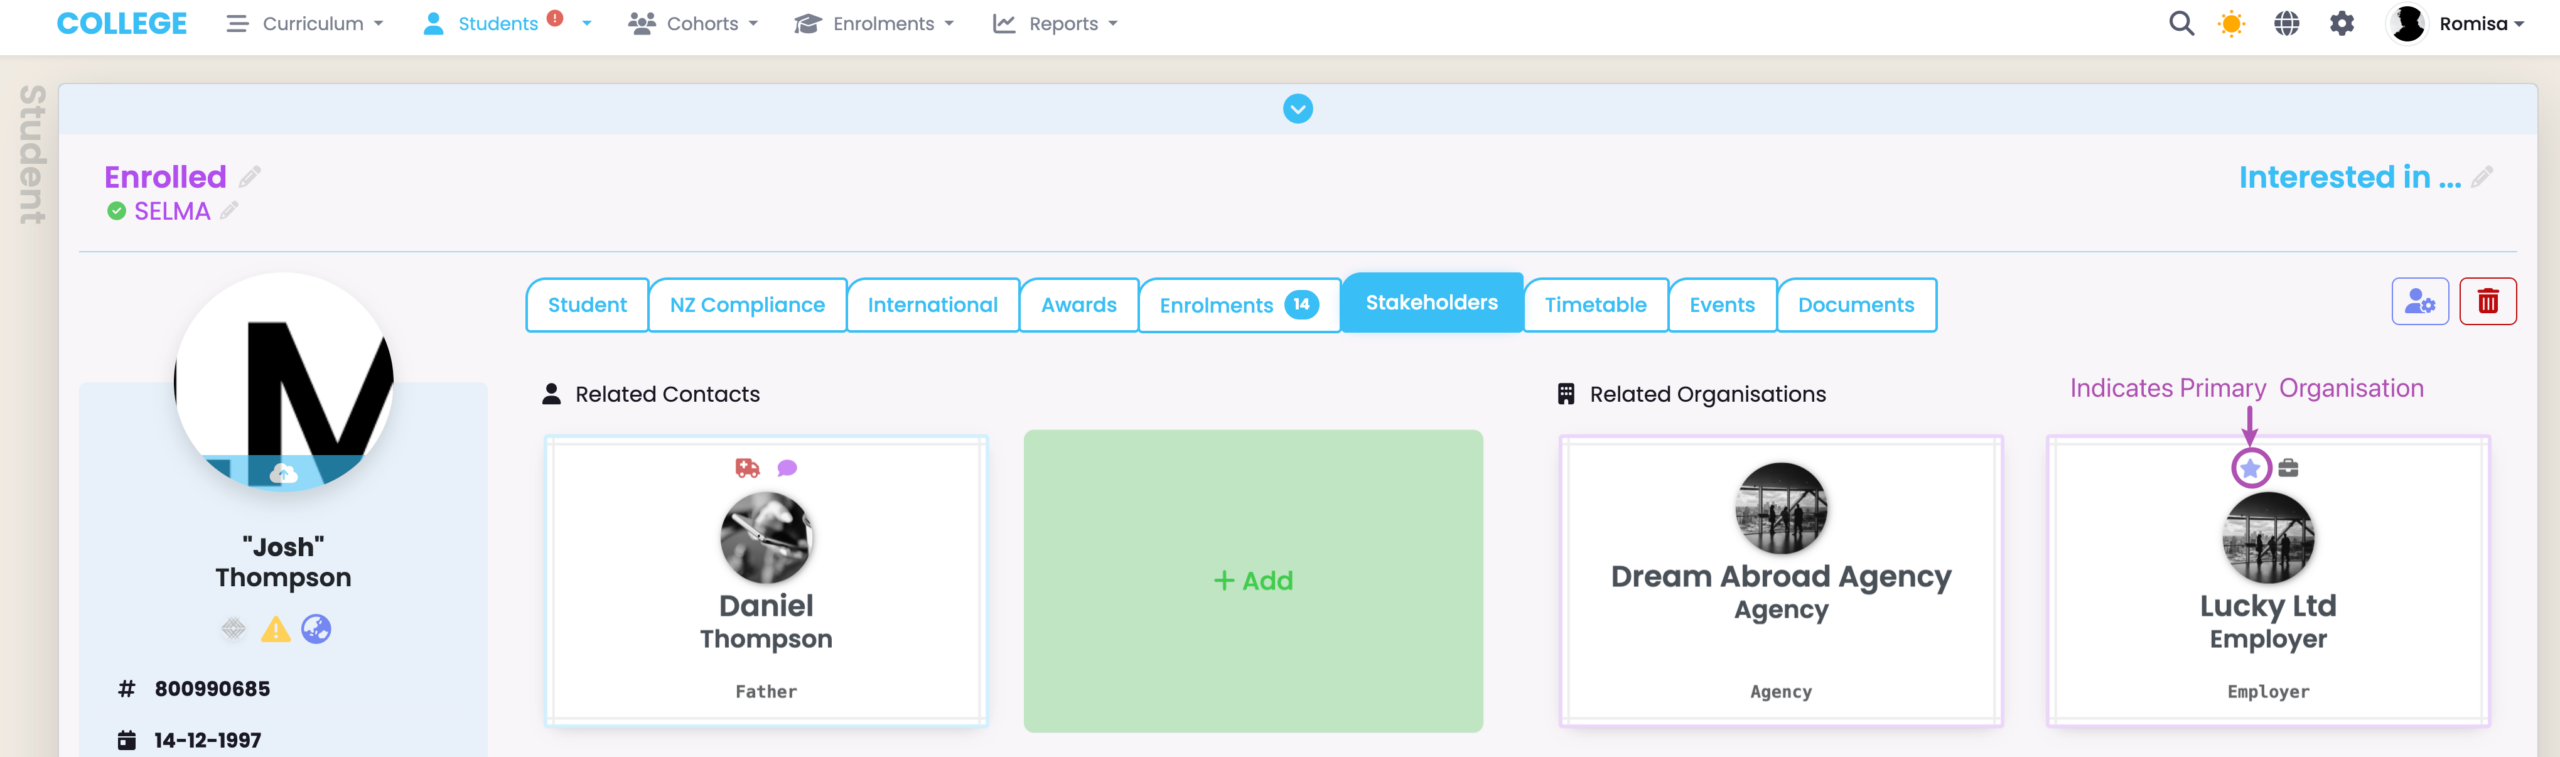This screenshot has width=2560, height=757.
Task: Click the primary organisation star on Lucky Ltd
Action: 2250,468
